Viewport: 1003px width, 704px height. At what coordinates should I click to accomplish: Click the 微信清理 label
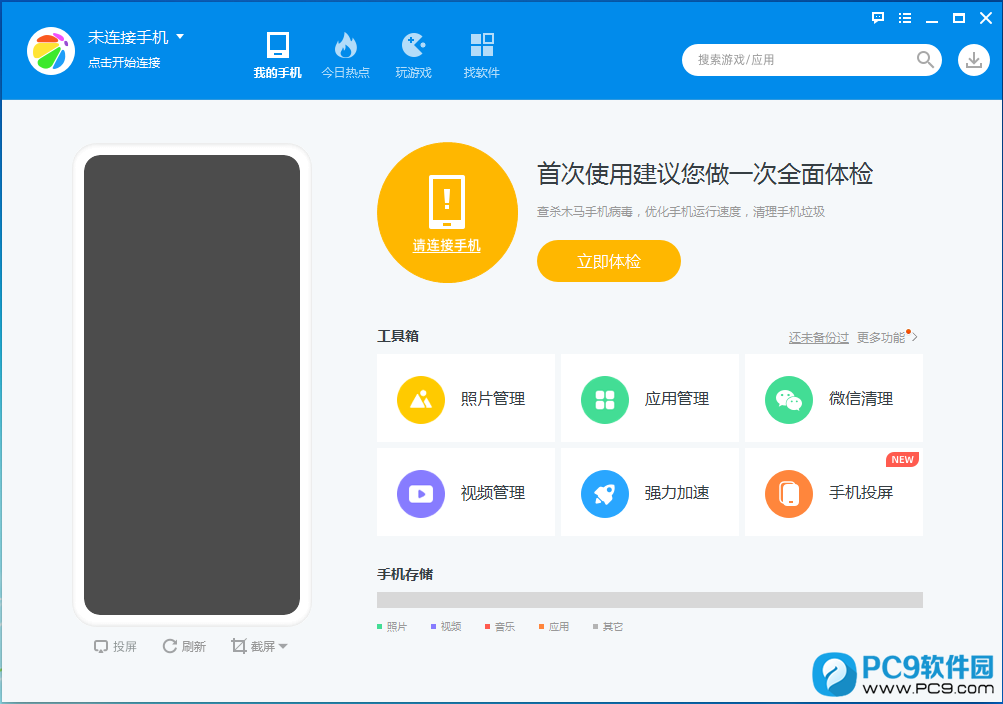[860, 399]
